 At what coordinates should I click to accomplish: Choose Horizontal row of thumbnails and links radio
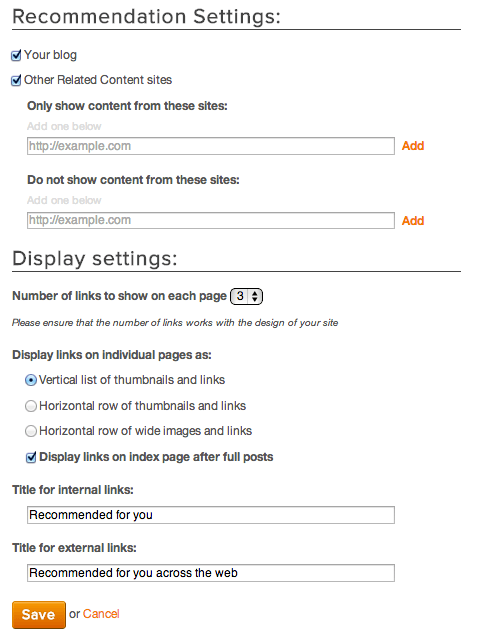31,406
